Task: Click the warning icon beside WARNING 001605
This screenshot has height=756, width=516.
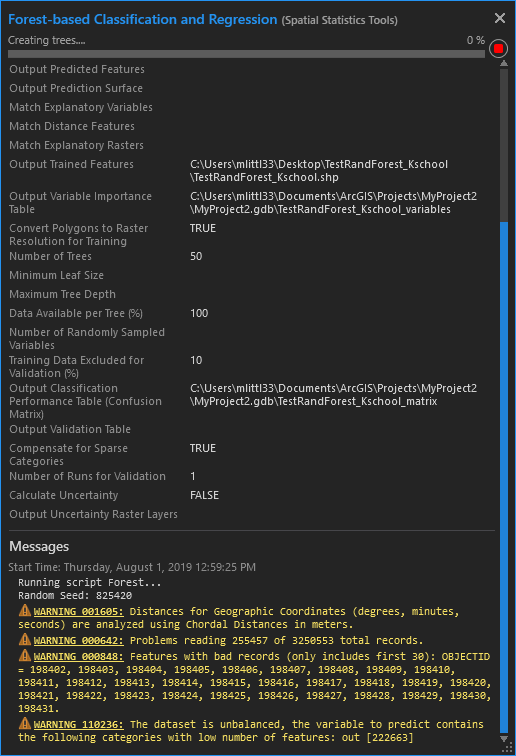Action: click(x=25, y=611)
